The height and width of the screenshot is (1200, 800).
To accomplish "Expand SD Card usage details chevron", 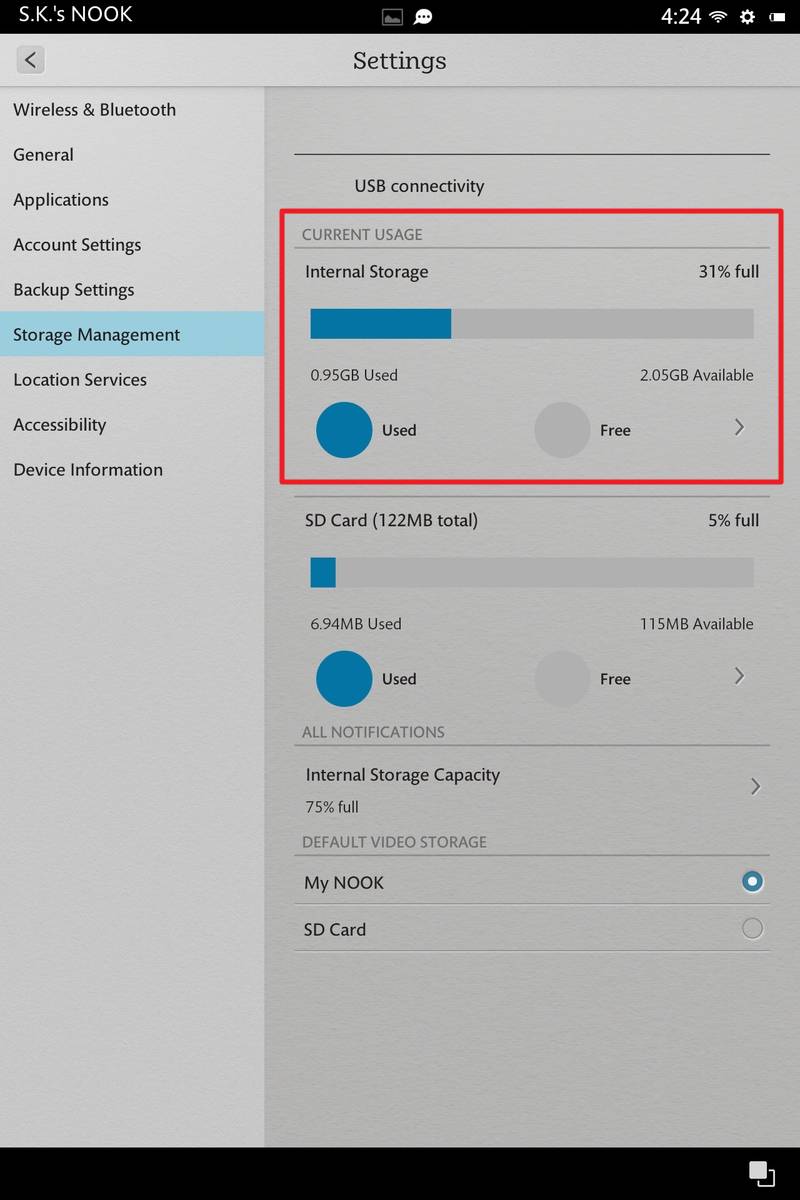I will pos(740,676).
